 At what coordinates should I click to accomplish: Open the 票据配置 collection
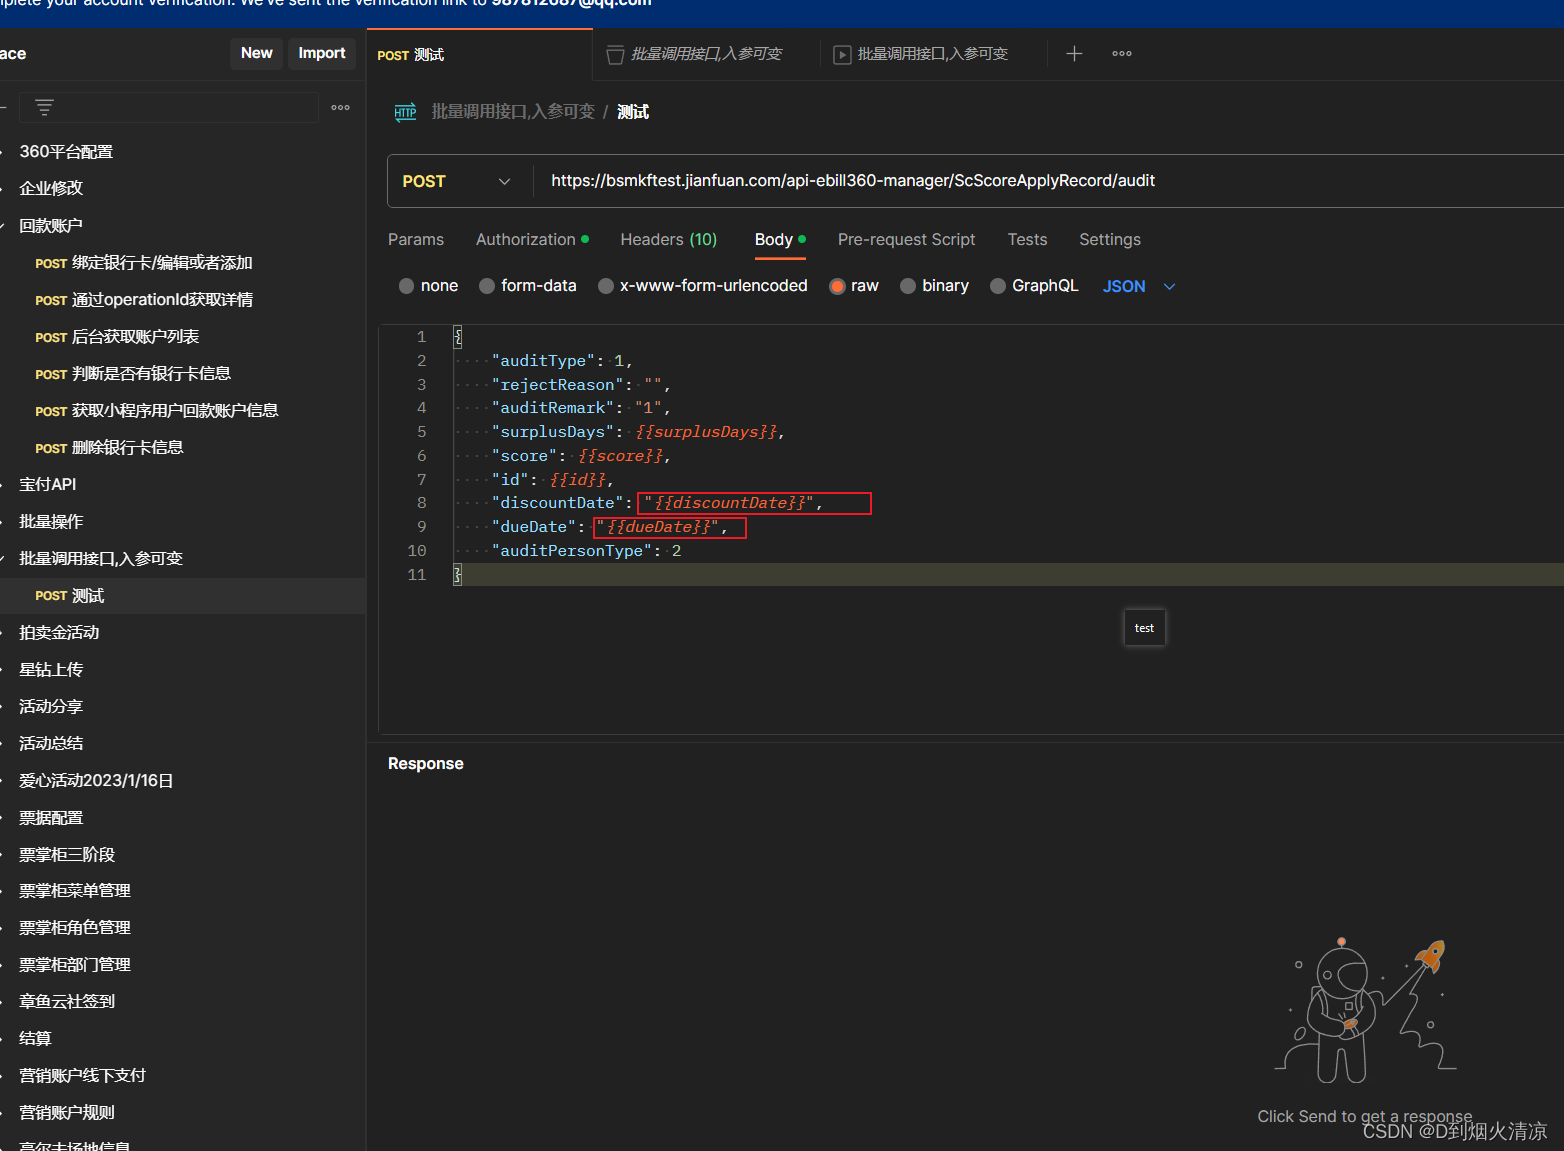(x=51, y=818)
